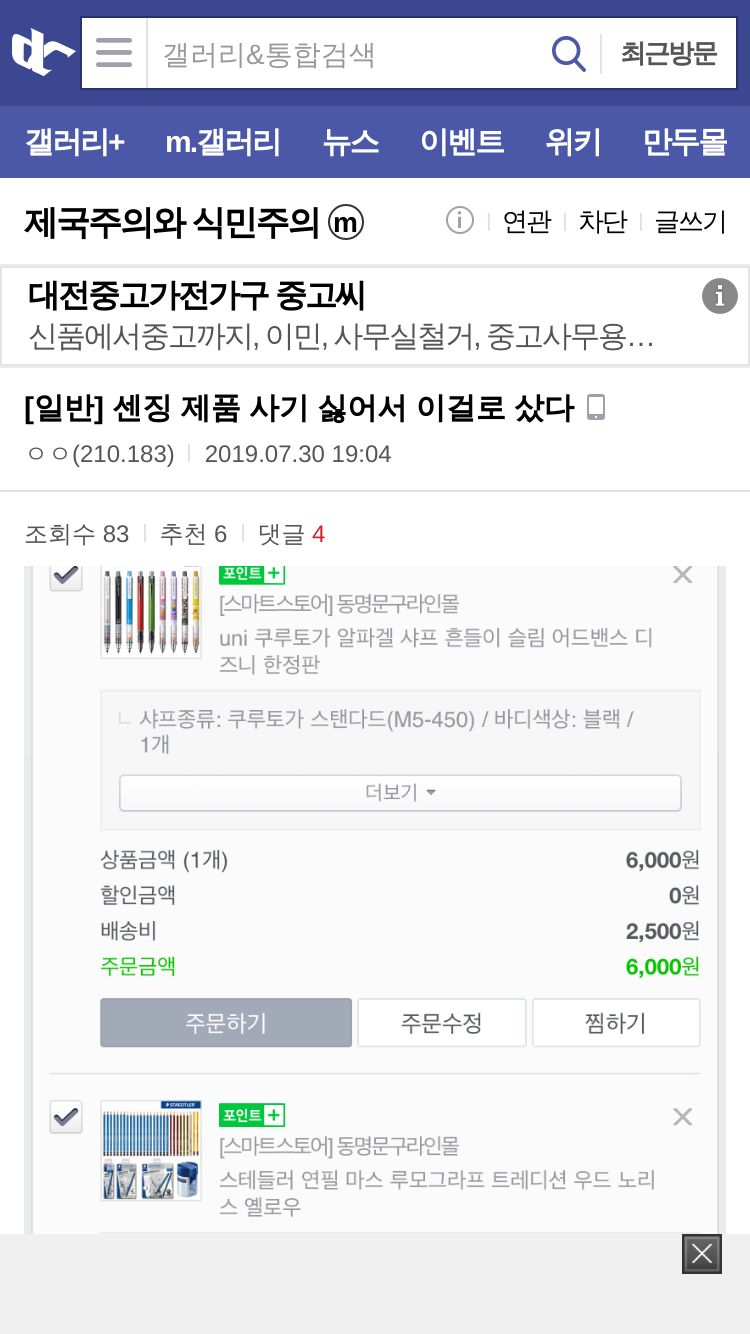Image resolution: width=750 pixels, height=1334 pixels.
Task: Click the mobile device icon beside post title
Action: tap(596, 408)
